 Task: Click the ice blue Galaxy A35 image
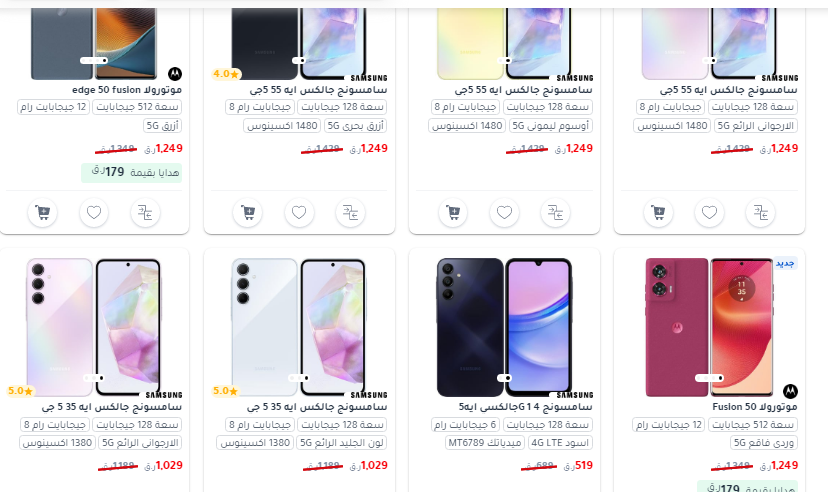[299, 327]
